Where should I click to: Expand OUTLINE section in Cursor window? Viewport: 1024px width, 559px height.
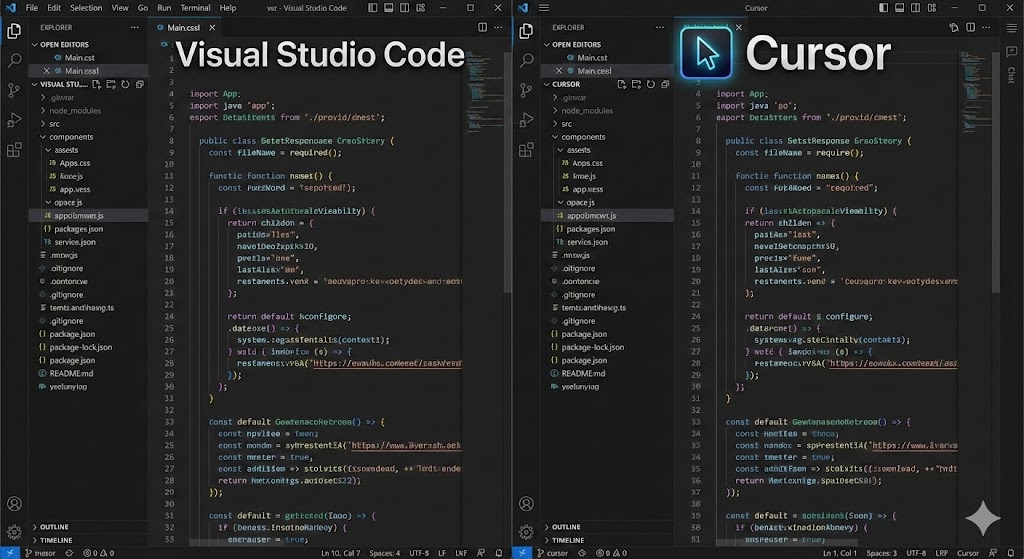tap(607, 527)
